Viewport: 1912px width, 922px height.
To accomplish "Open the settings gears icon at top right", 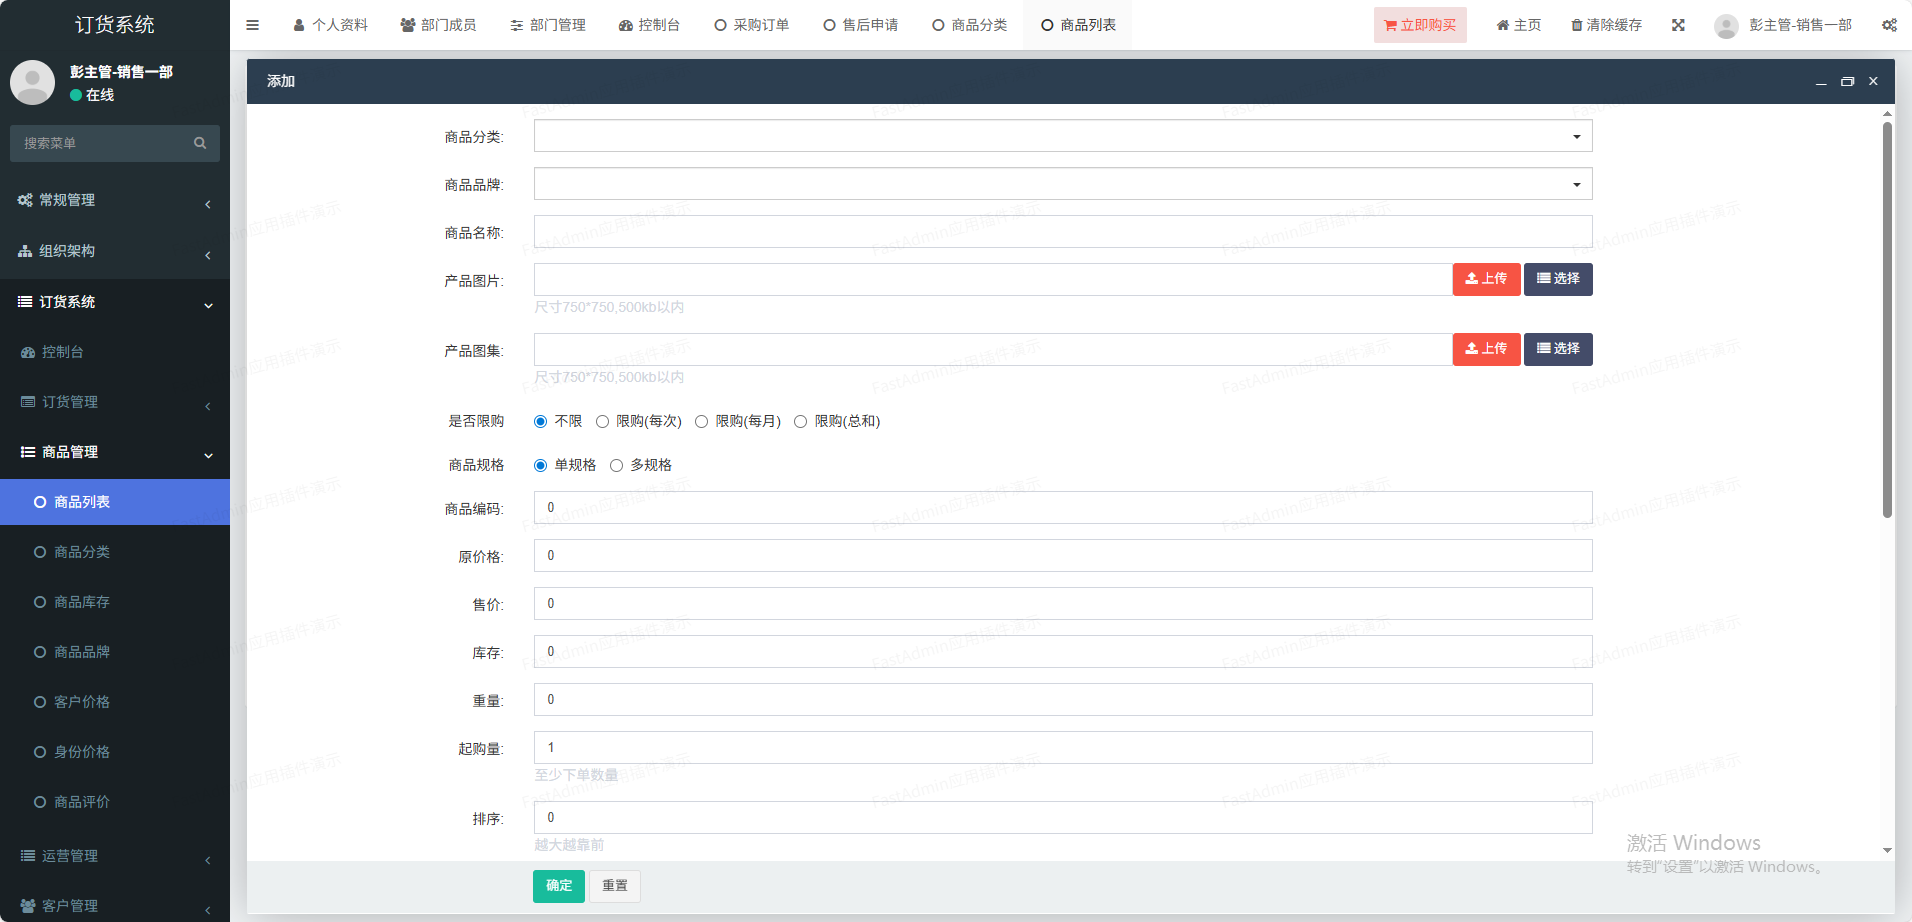I will 1889,25.
